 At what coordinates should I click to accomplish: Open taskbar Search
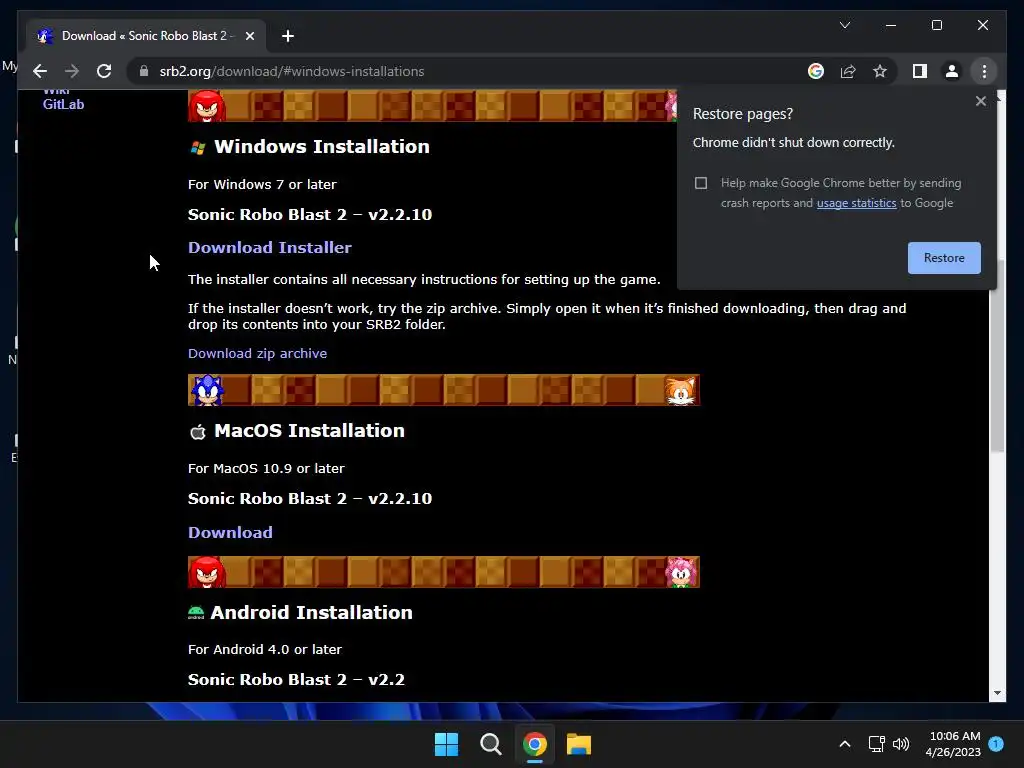click(490, 744)
